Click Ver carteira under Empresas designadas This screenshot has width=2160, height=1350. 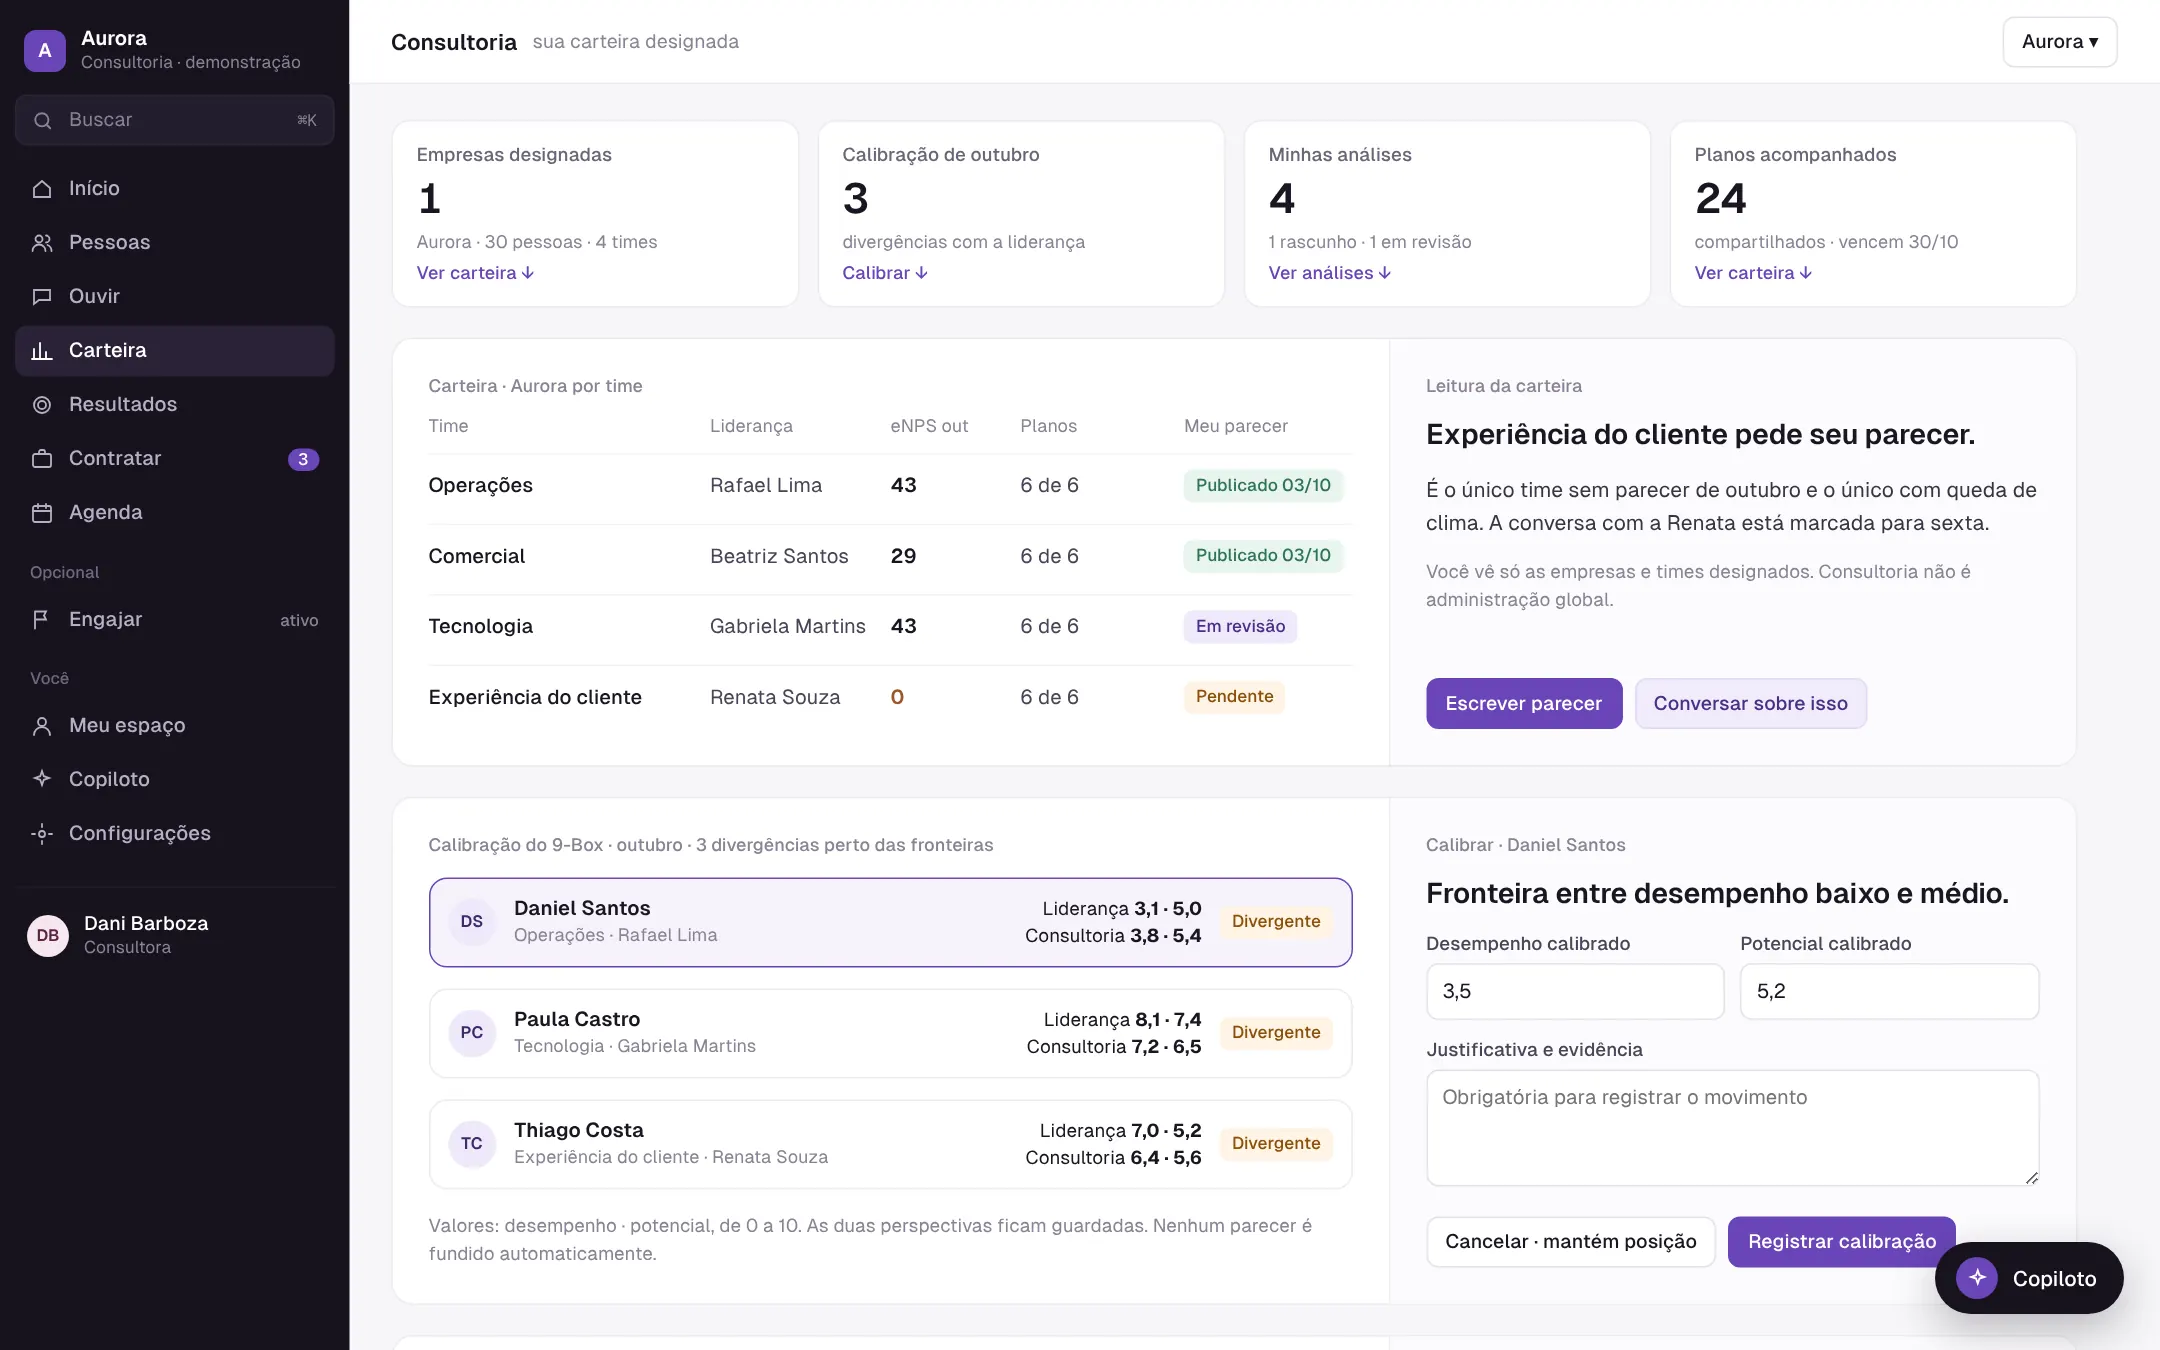(475, 273)
